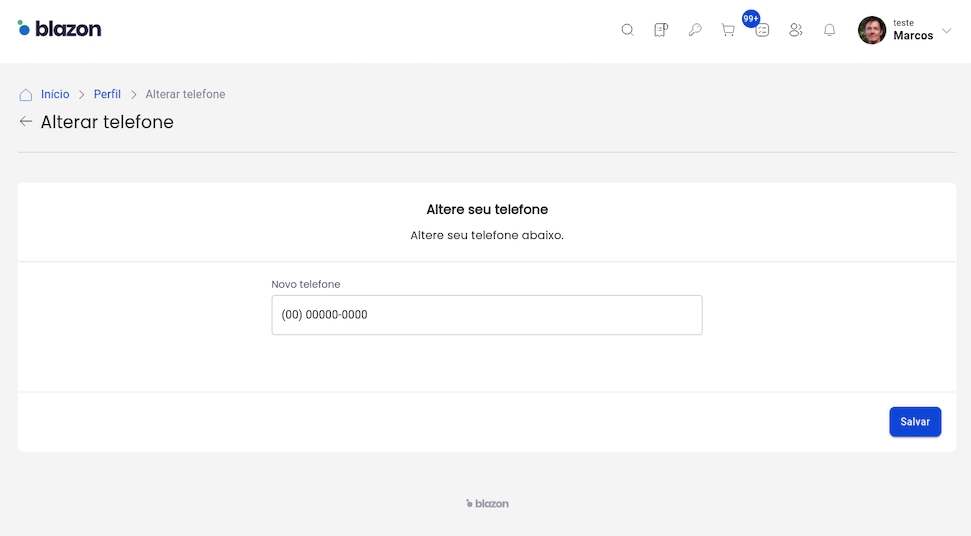
Task: Open the task list icon
Action: coord(762,31)
